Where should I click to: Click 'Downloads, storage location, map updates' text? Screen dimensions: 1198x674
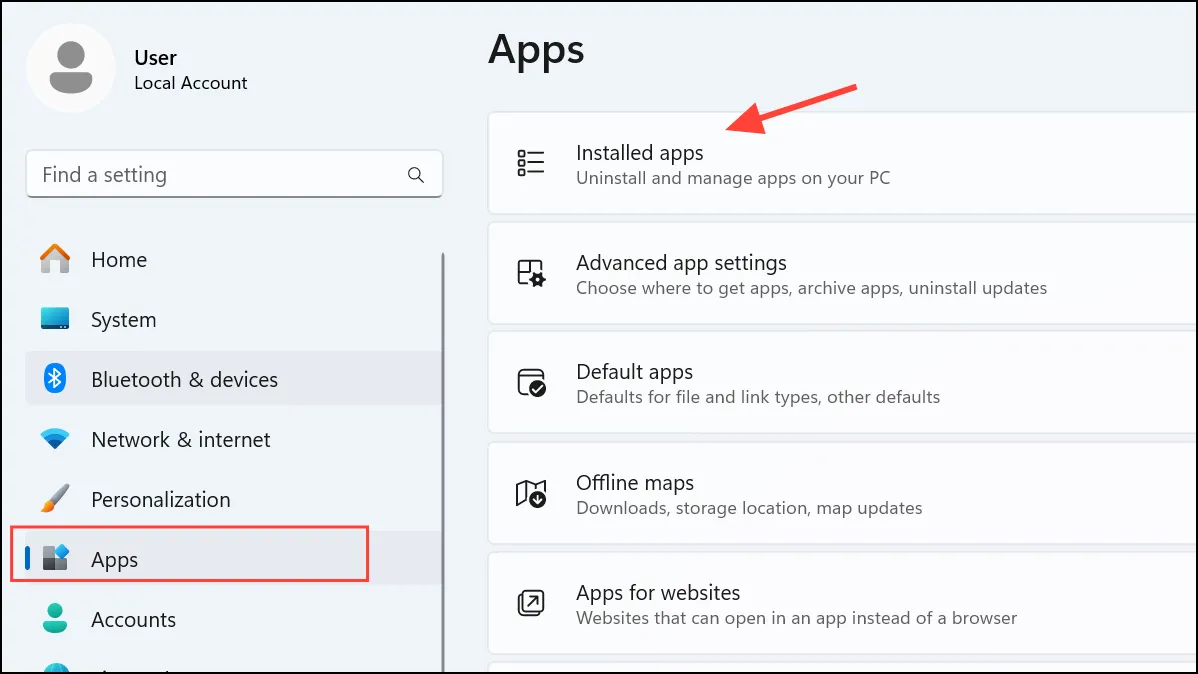(749, 508)
